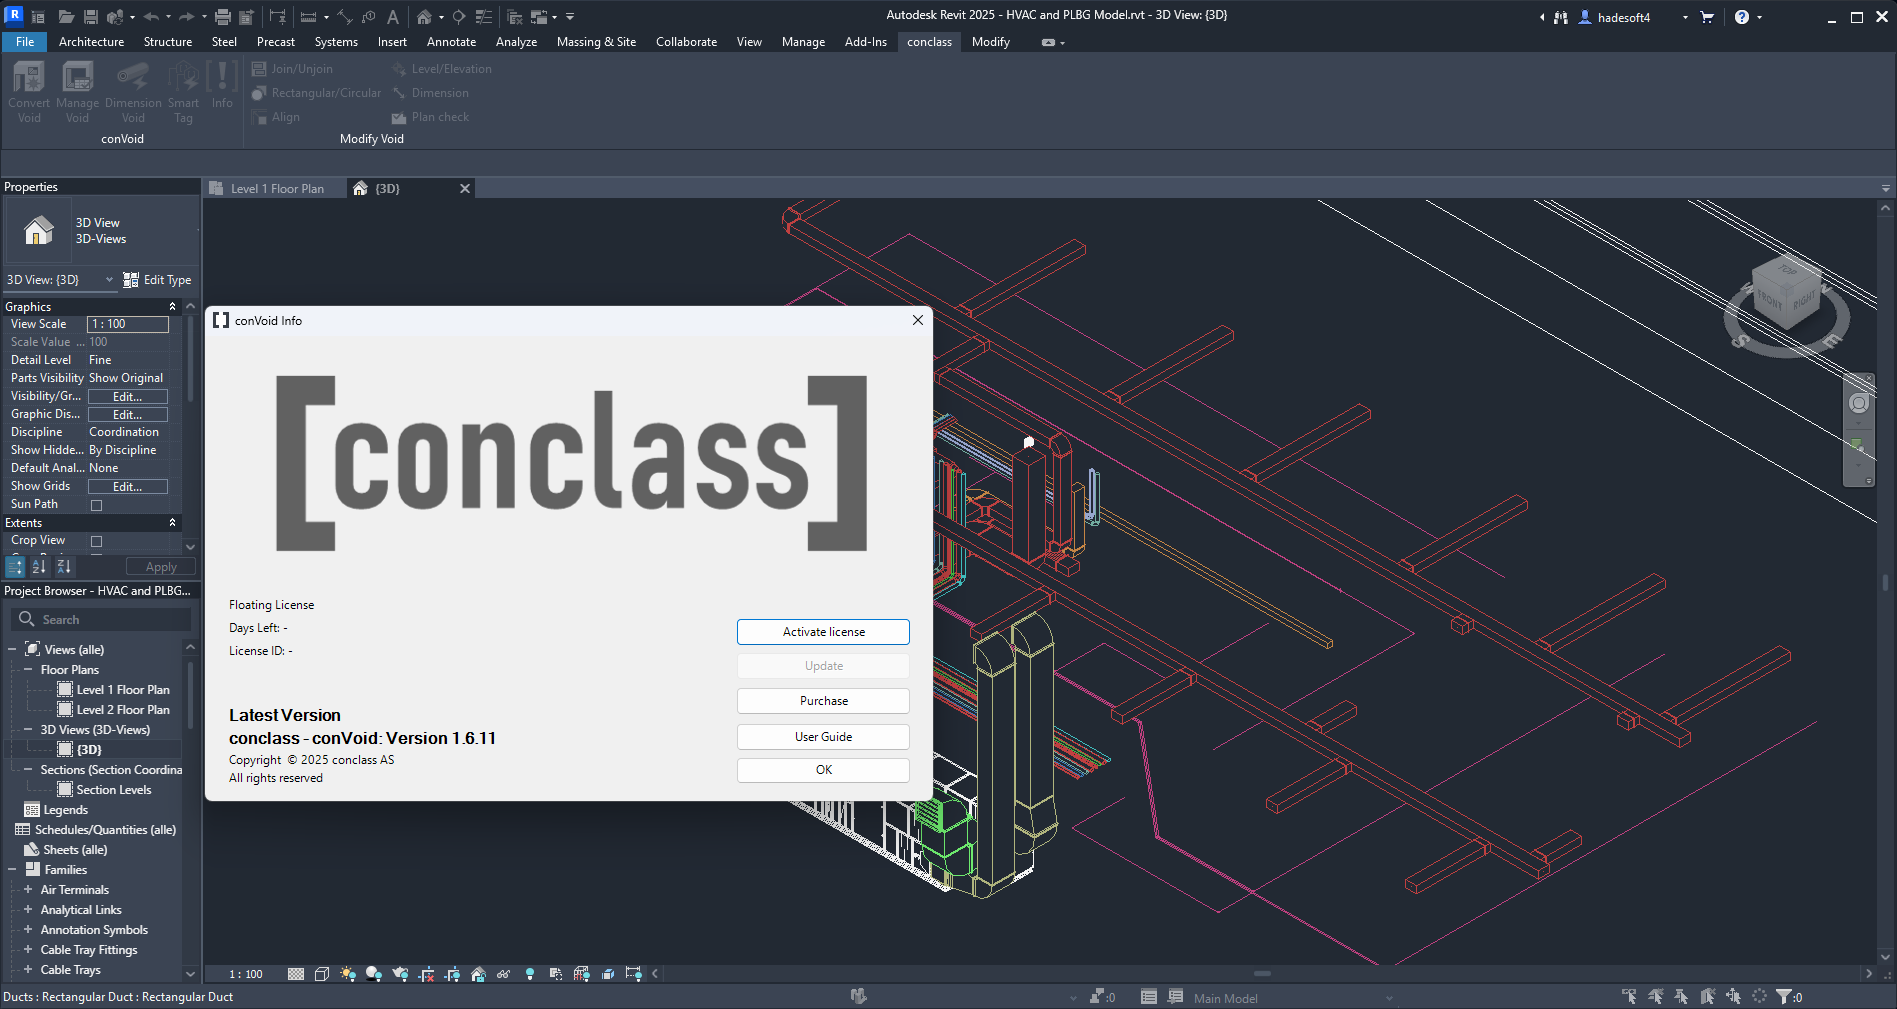Click the Detail Level grid icon in view bar
The height and width of the screenshot is (1009, 1897).
click(x=296, y=974)
